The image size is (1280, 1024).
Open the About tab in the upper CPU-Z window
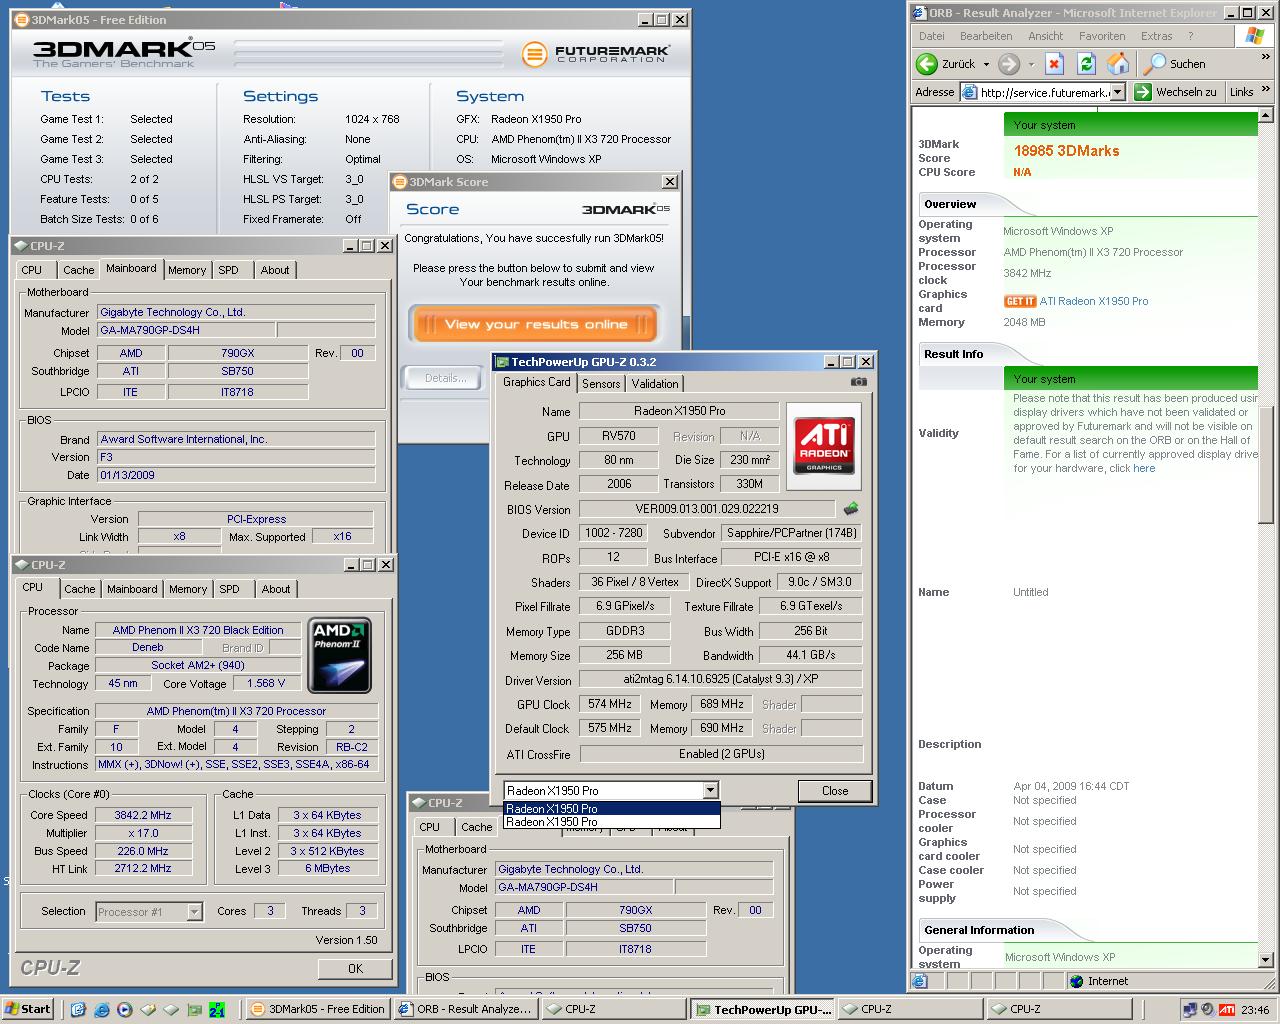(275, 270)
